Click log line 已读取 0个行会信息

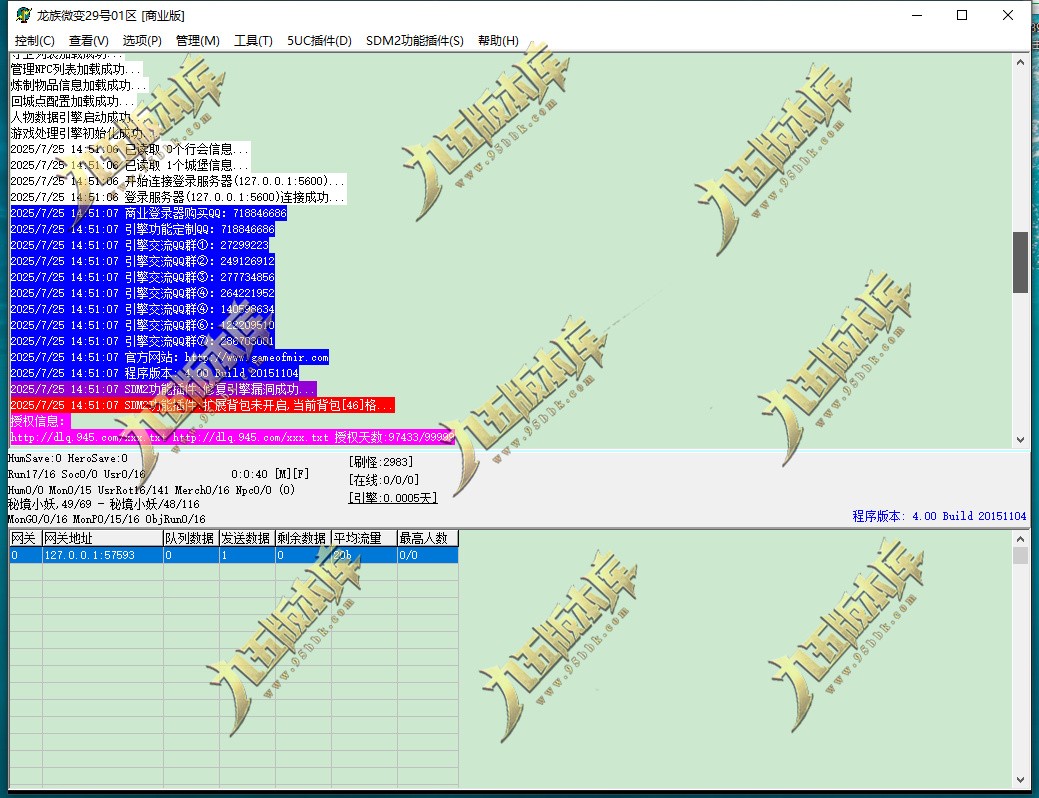tap(130, 149)
